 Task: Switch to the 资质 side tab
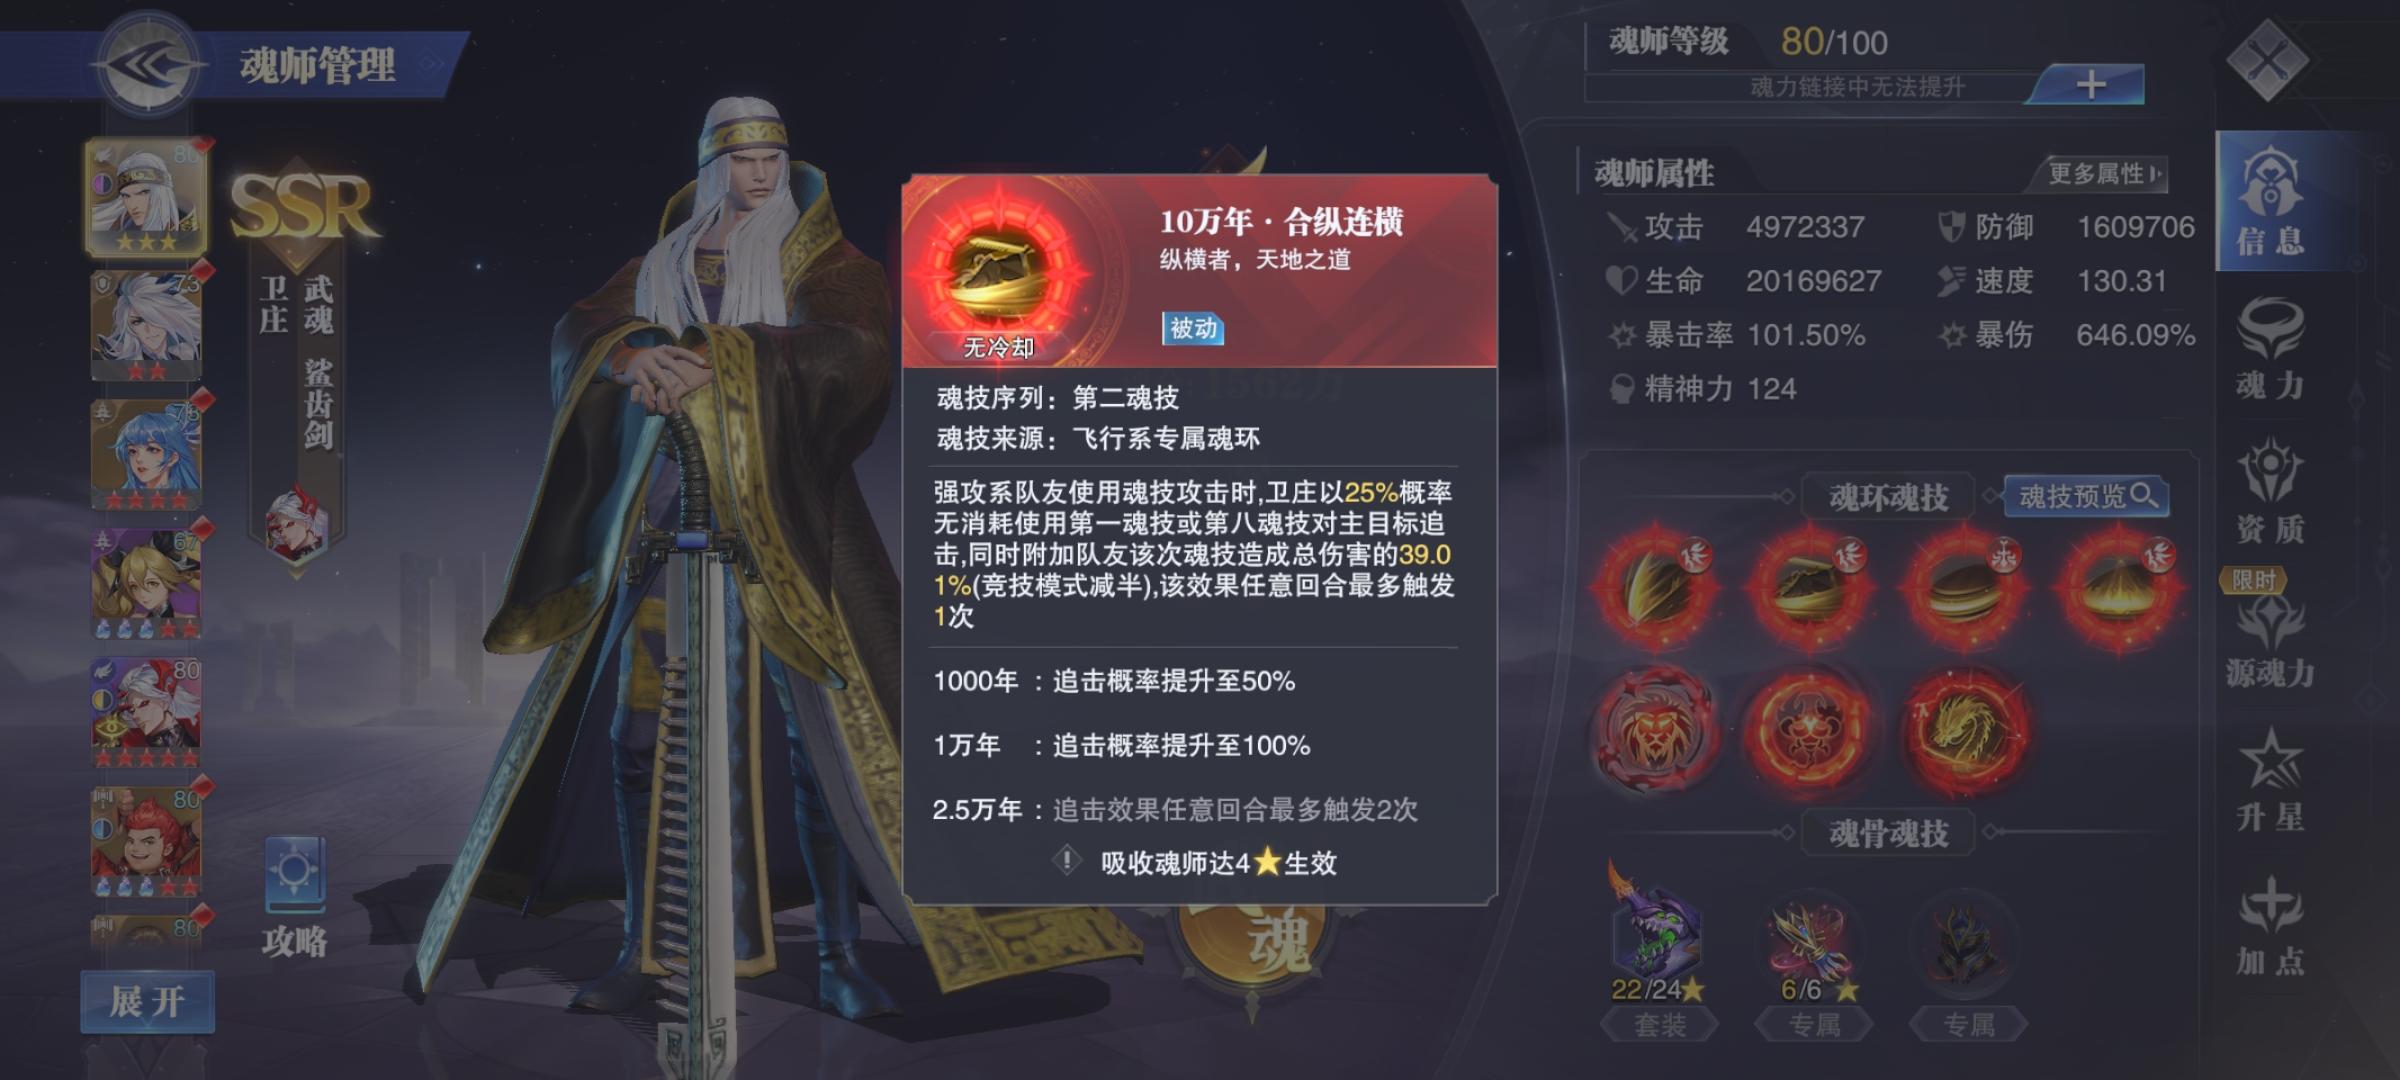[2270, 492]
